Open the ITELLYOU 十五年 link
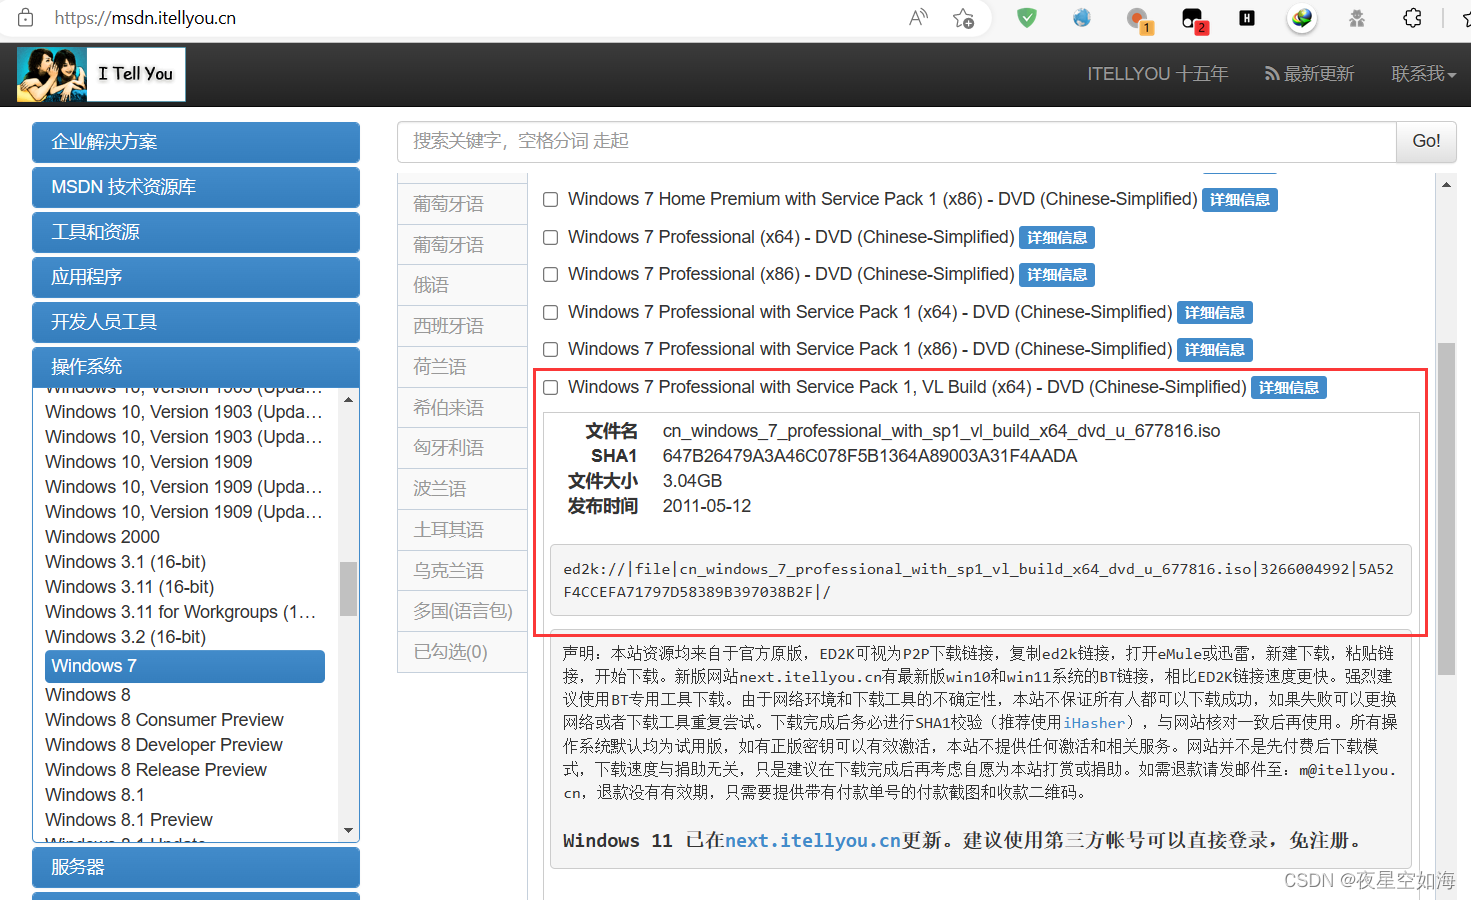Viewport: 1471px width, 900px height. tap(1157, 74)
